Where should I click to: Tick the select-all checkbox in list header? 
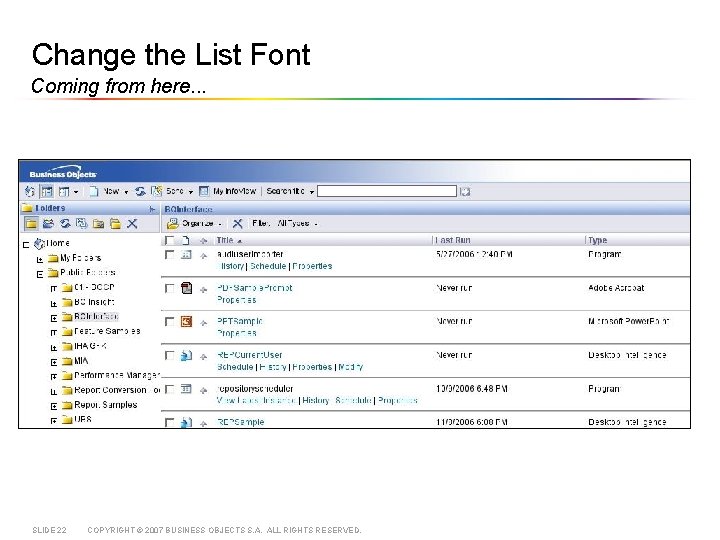click(x=169, y=241)
